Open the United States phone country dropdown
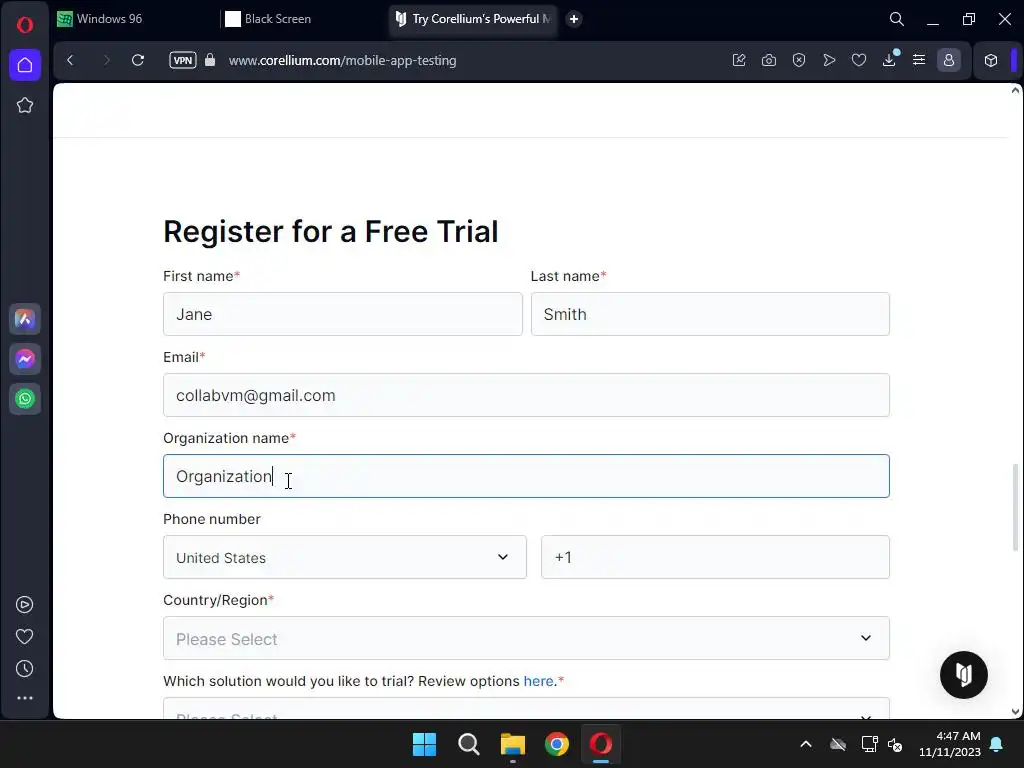The height and width of the screenshot is (768, 1024). click(x=345, y=557)
